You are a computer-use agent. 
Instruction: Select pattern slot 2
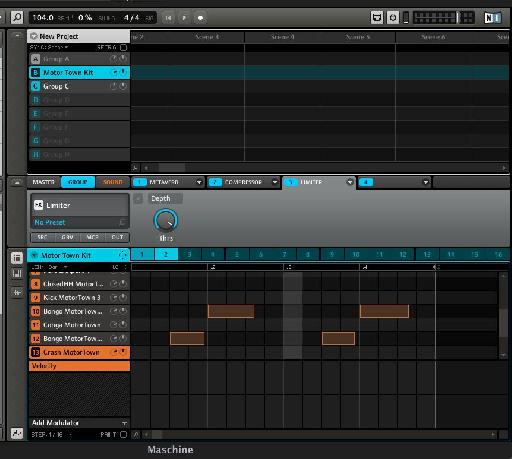point(166,255)
